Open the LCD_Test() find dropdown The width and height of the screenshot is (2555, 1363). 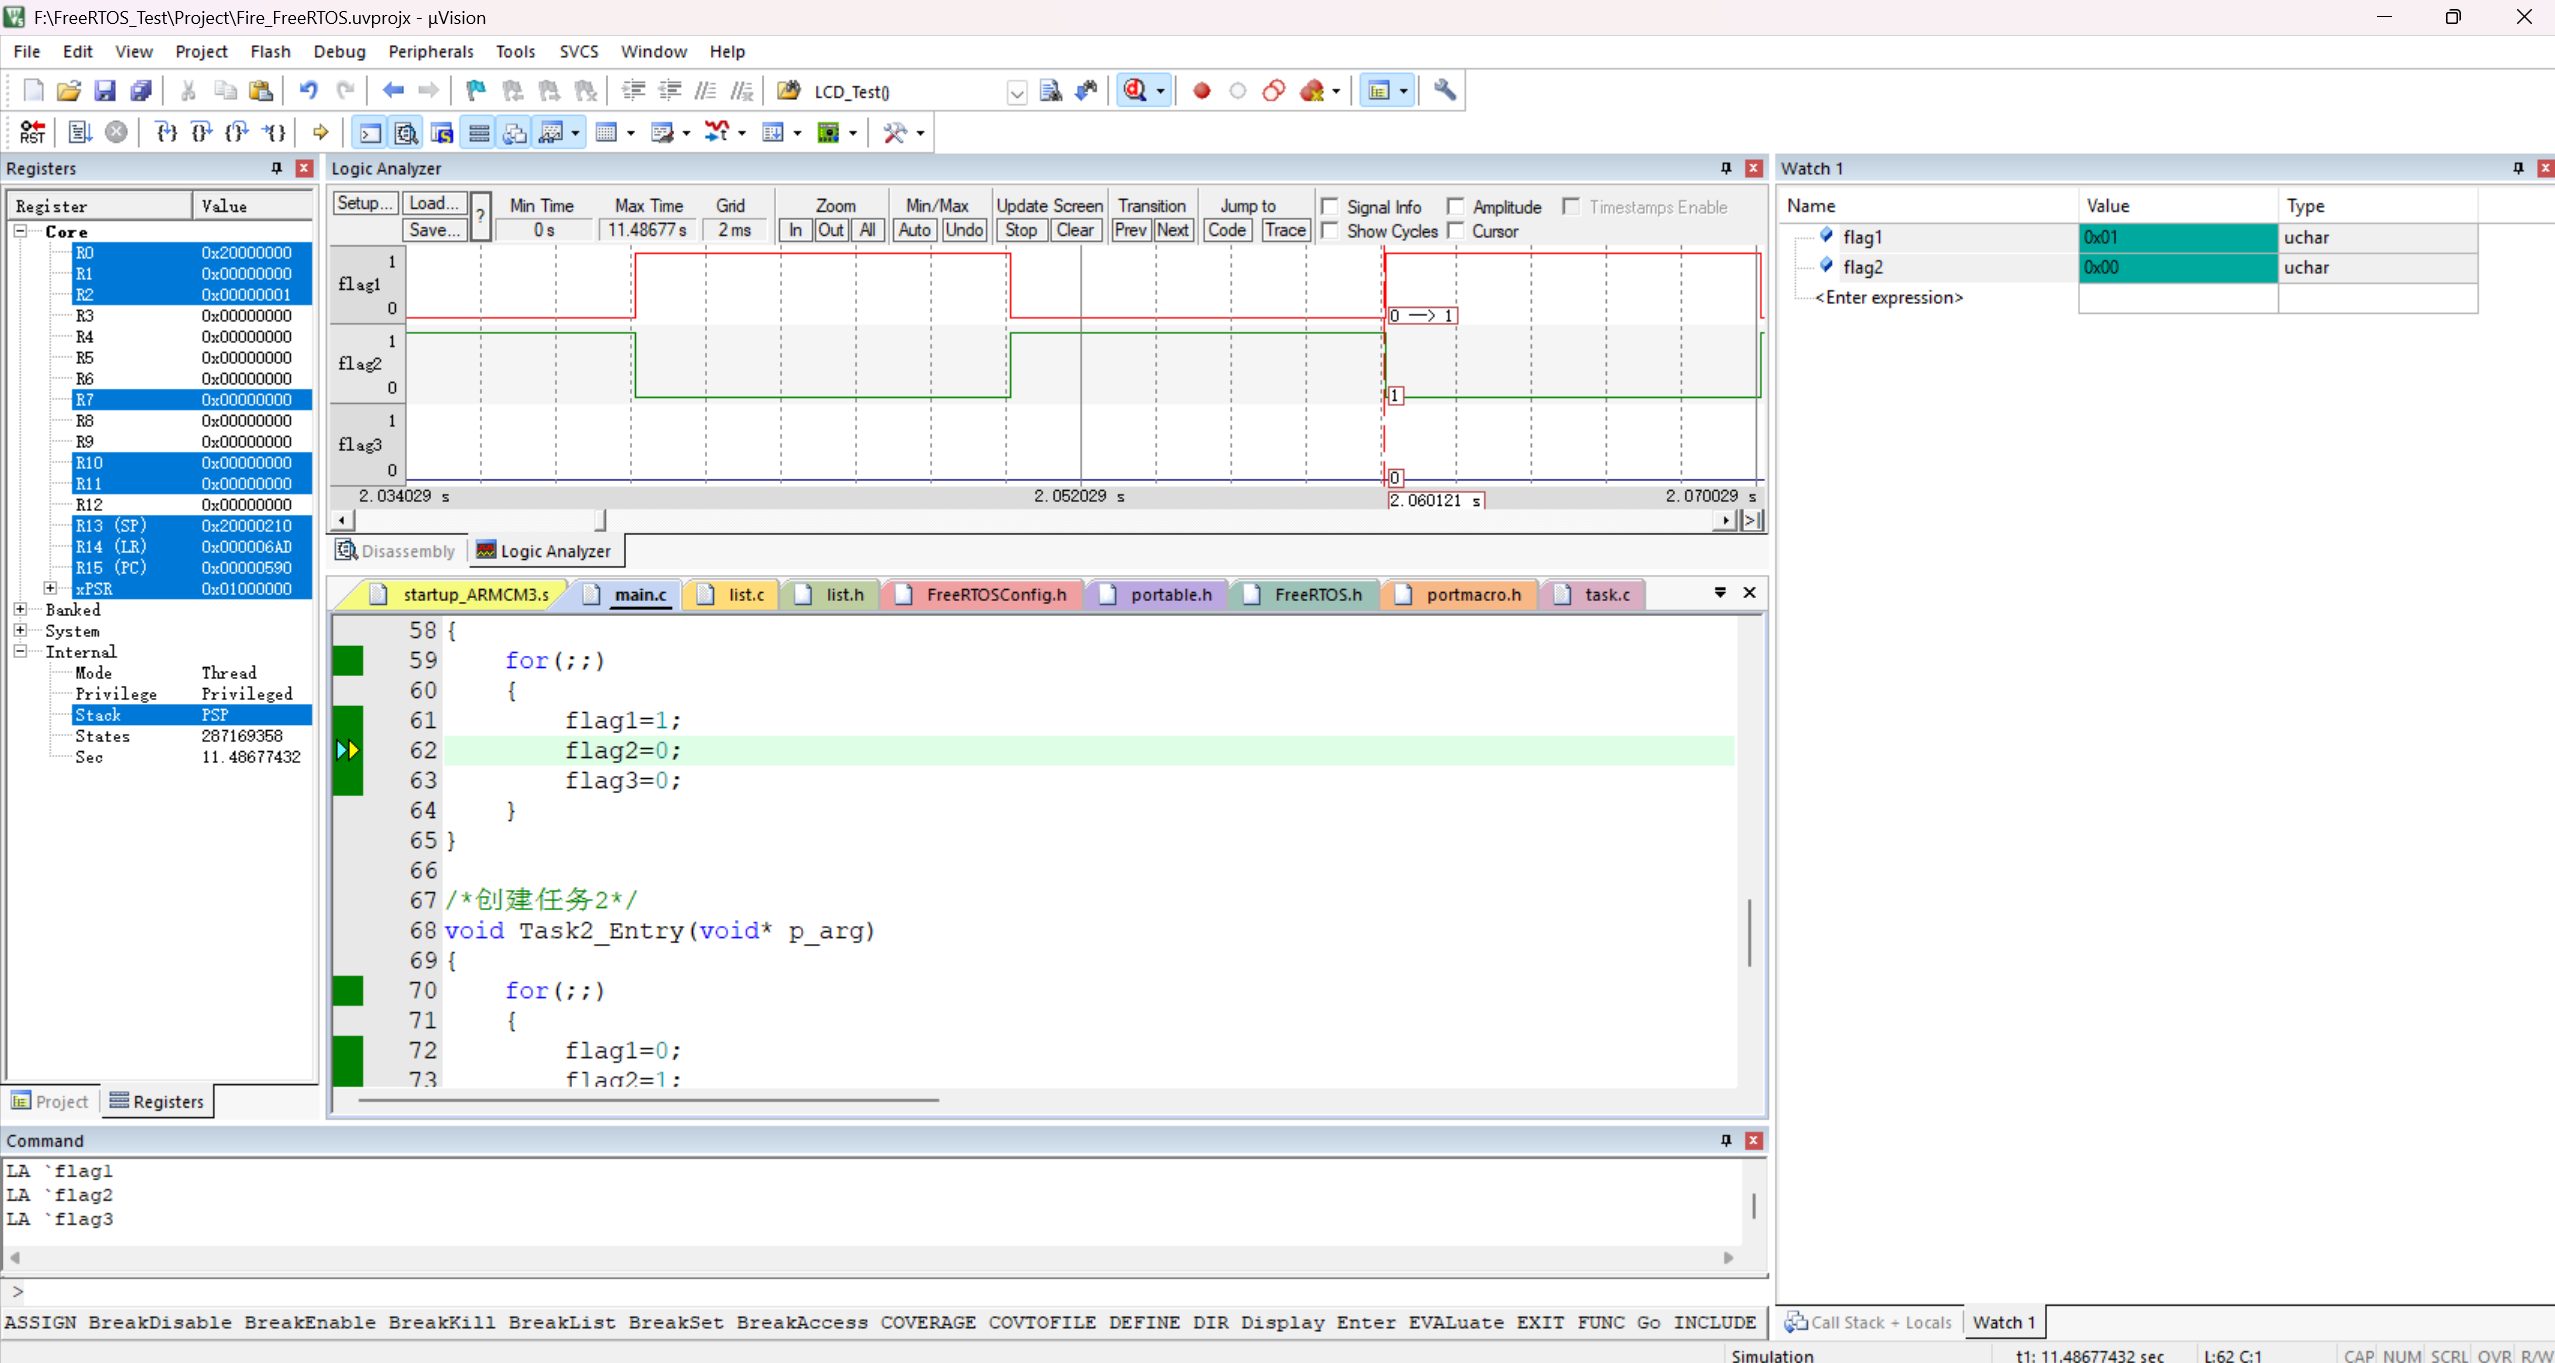[1016, 92]
